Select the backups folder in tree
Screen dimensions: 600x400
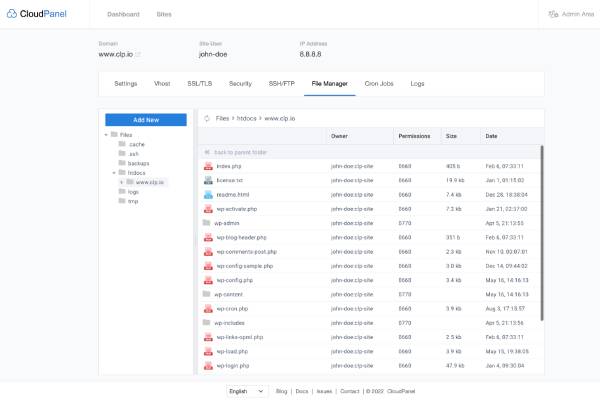138,163
